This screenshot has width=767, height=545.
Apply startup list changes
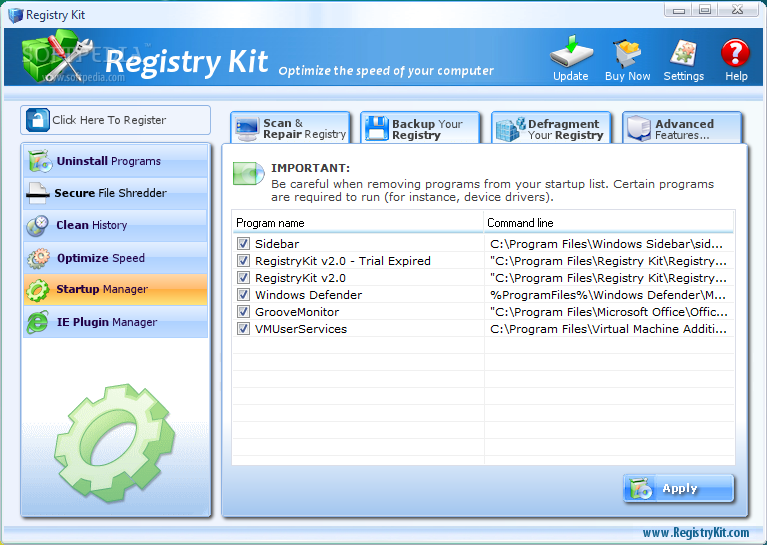coord(679,488)
